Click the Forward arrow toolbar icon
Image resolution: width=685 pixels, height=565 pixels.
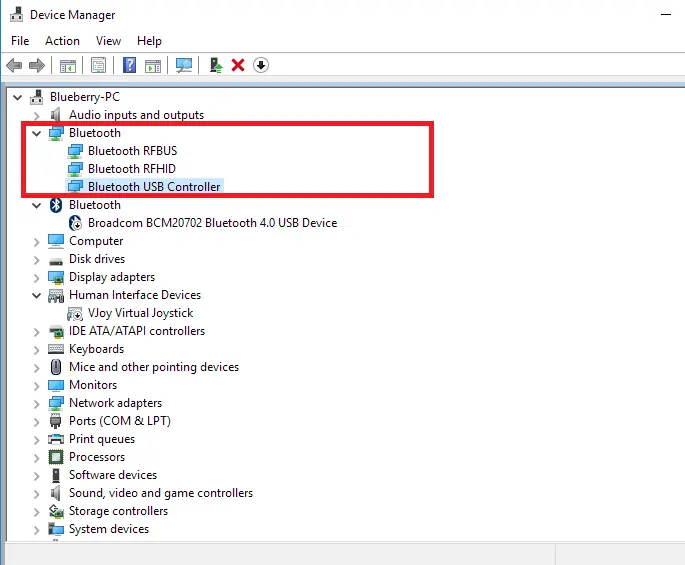pyautogui.click(x=37, y=66)
